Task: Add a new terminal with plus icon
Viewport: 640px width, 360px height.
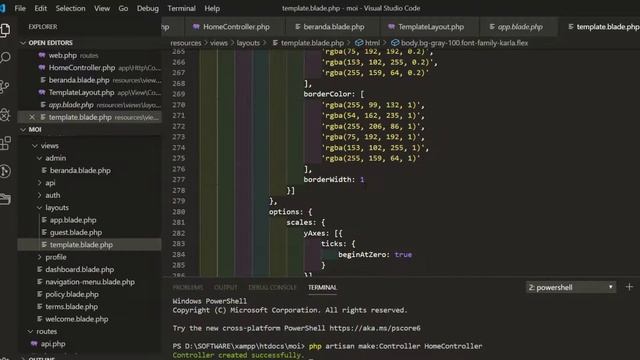Action: coord(629,287)
